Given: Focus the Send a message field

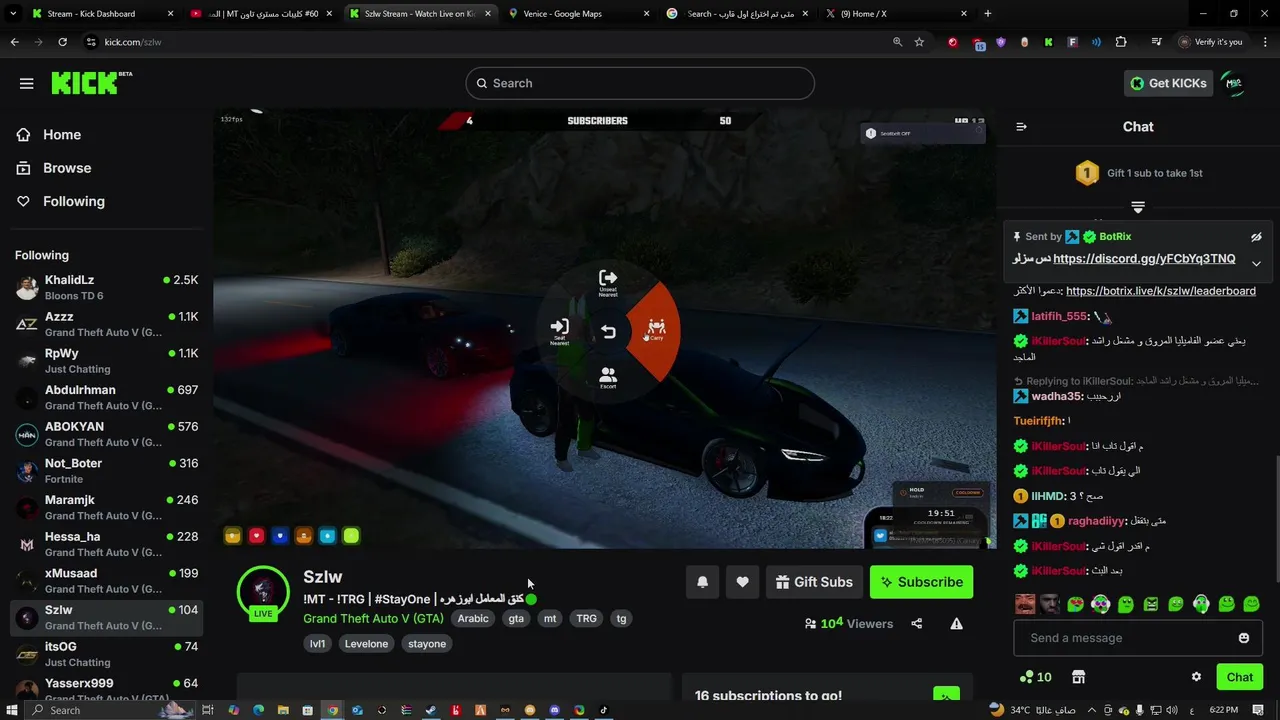Looking at the screenshot, I should click(1138, 638).
